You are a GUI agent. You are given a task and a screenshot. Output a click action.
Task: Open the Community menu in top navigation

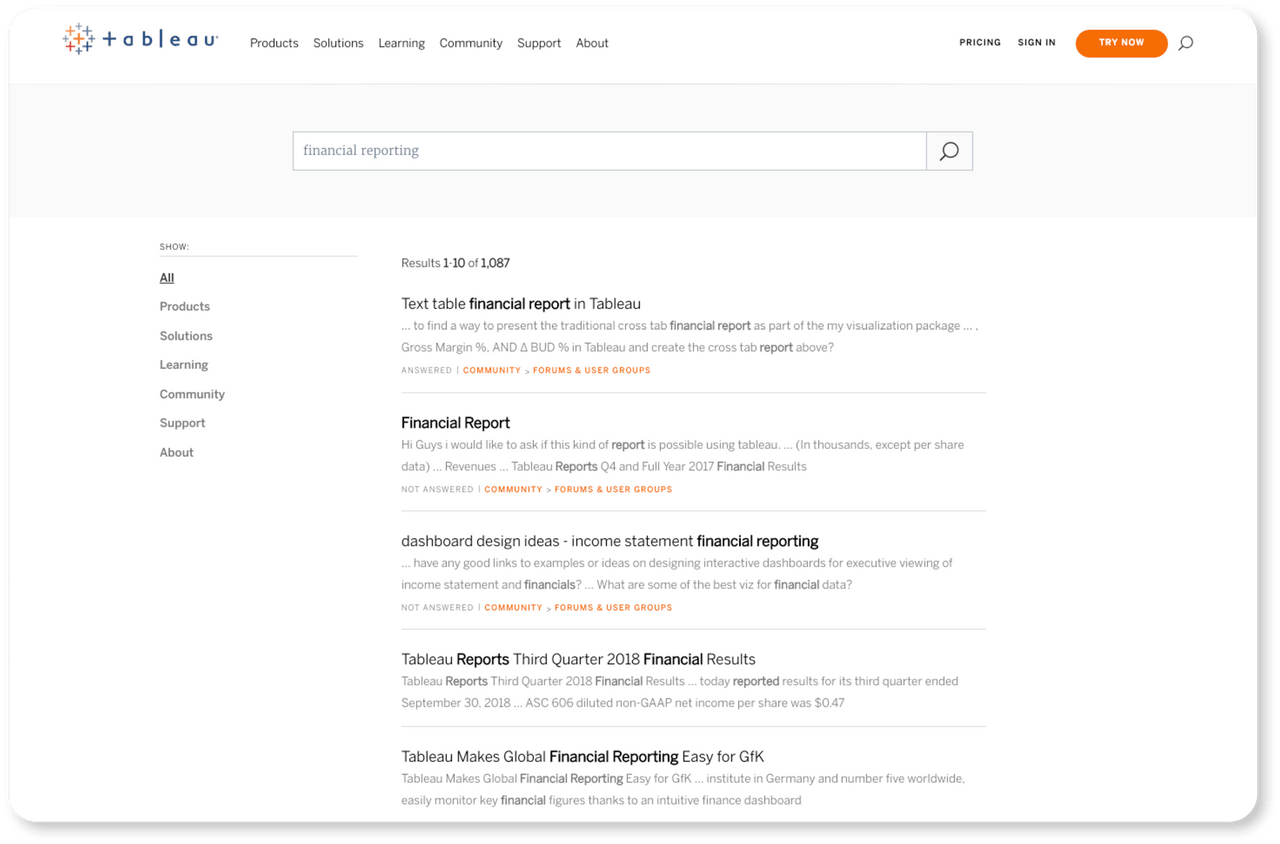coord(470,43)
